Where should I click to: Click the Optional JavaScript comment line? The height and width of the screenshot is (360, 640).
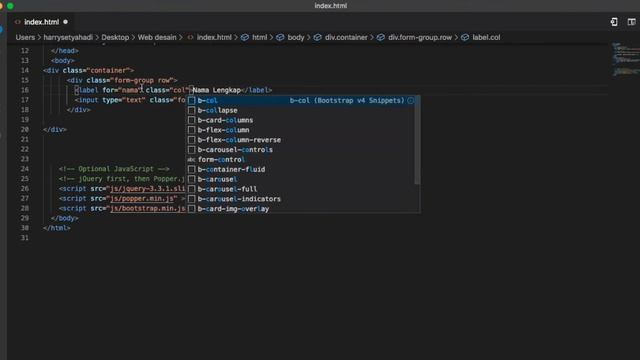point(114,169)
